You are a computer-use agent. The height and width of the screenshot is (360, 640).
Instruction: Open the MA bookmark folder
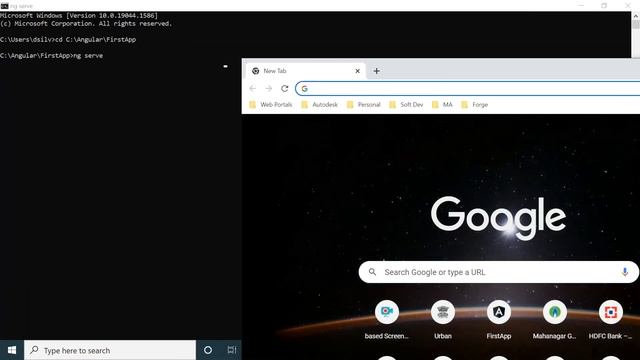442,105
